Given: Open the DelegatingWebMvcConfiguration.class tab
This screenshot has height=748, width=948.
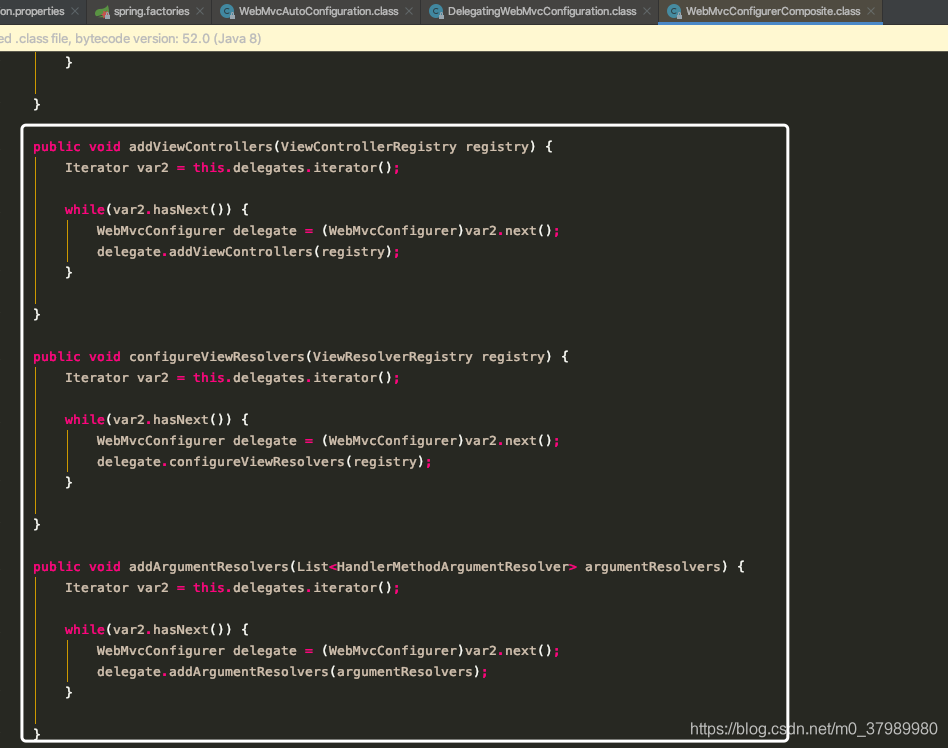Looking at the screenshot, I should [542, 11].
